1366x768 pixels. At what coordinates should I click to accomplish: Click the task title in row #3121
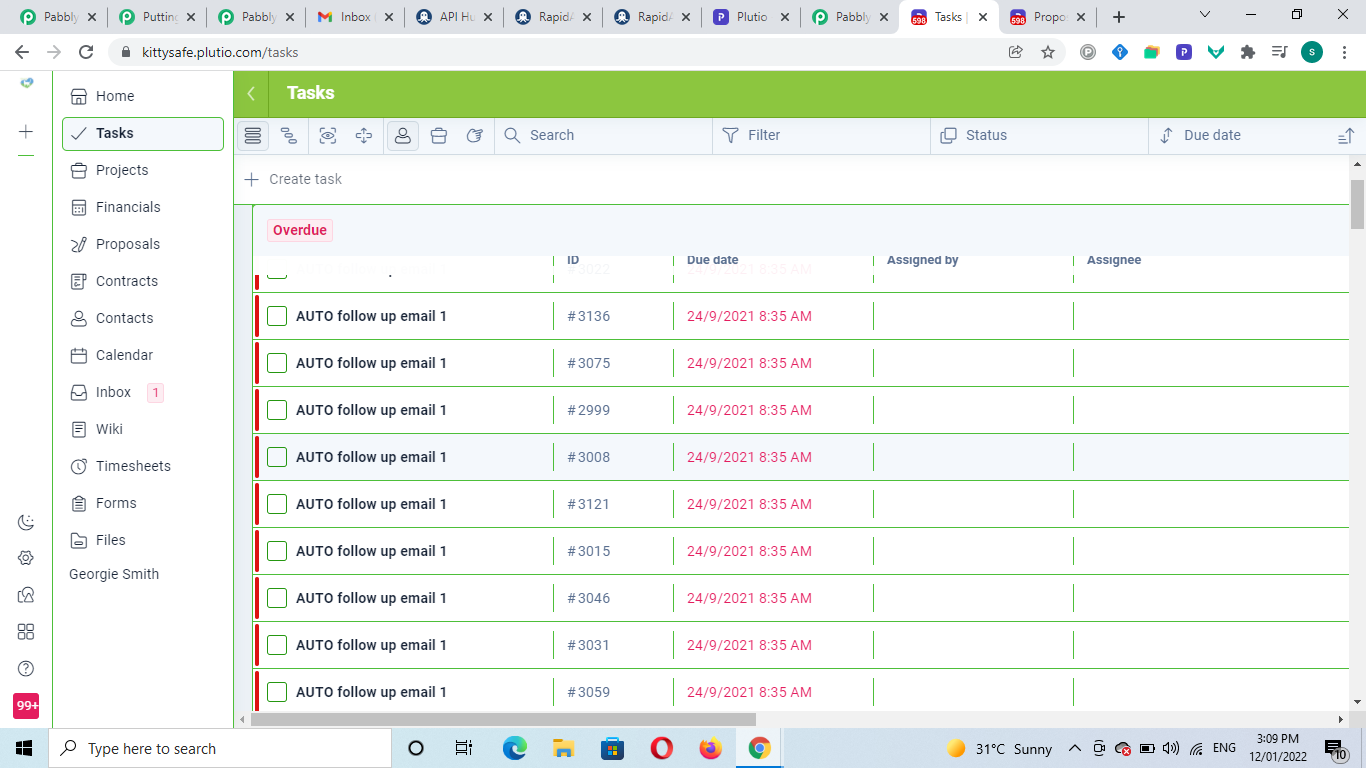coord(371,504)
